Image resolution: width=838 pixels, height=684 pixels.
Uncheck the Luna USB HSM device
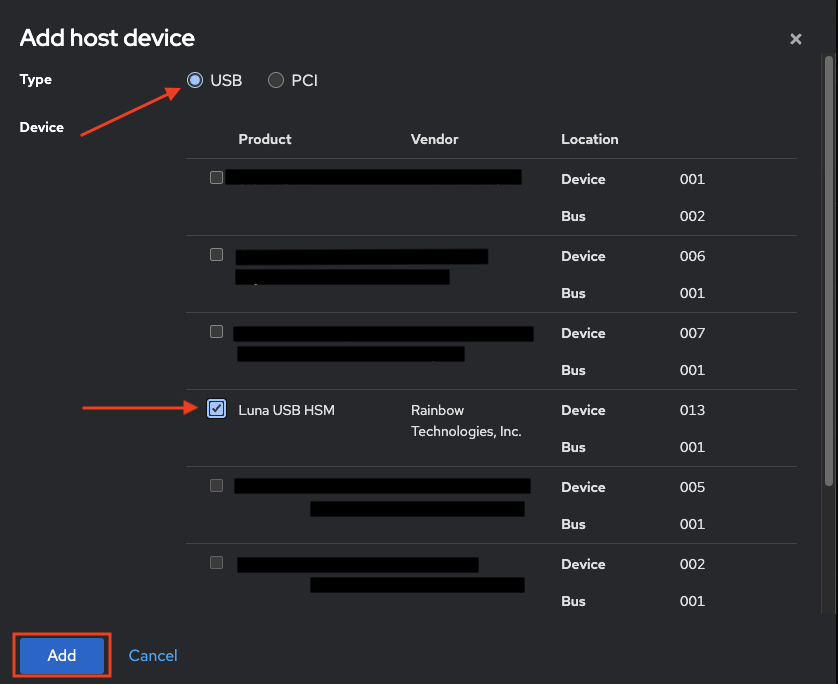pos(216,409)
